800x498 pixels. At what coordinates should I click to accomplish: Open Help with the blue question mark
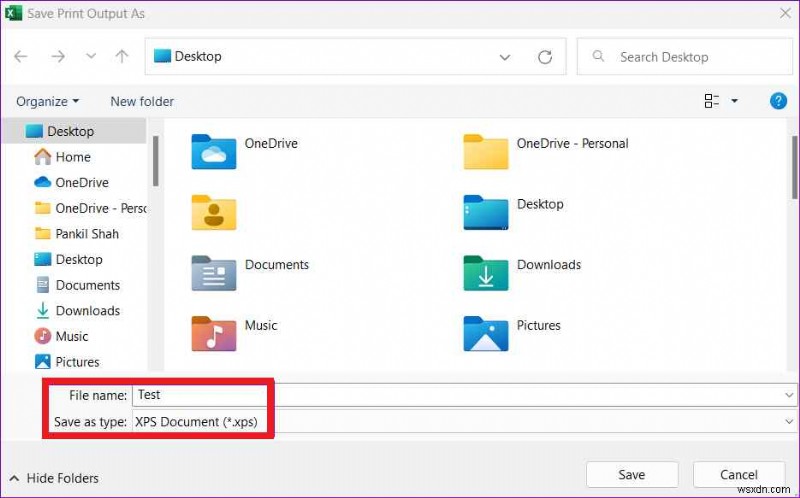(778, 101)
